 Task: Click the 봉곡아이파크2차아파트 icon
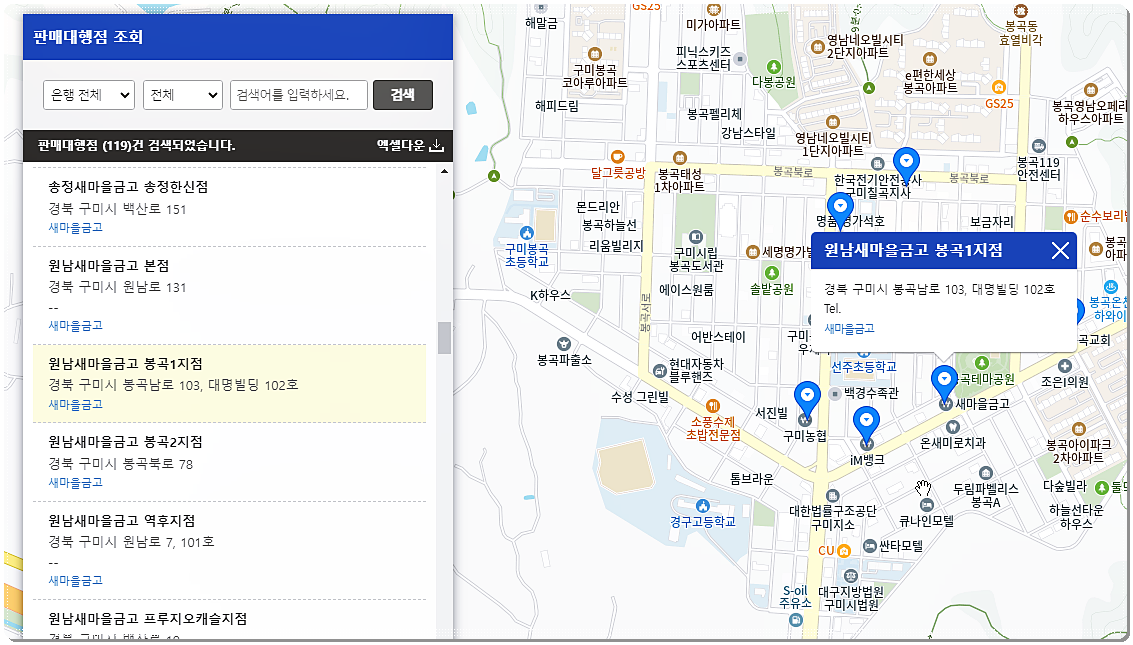1078,429
